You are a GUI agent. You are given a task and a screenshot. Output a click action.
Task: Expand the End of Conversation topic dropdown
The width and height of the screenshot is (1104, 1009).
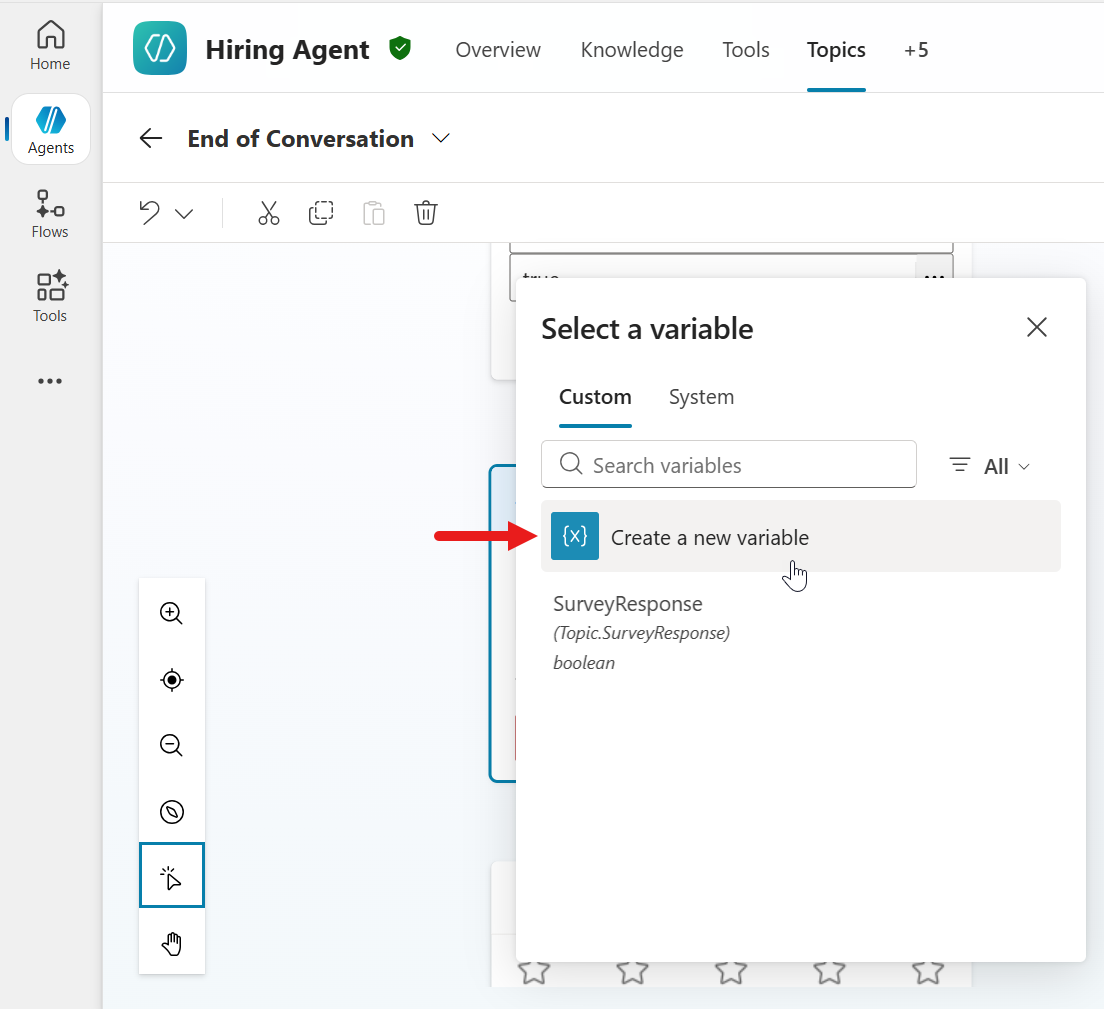441,138
